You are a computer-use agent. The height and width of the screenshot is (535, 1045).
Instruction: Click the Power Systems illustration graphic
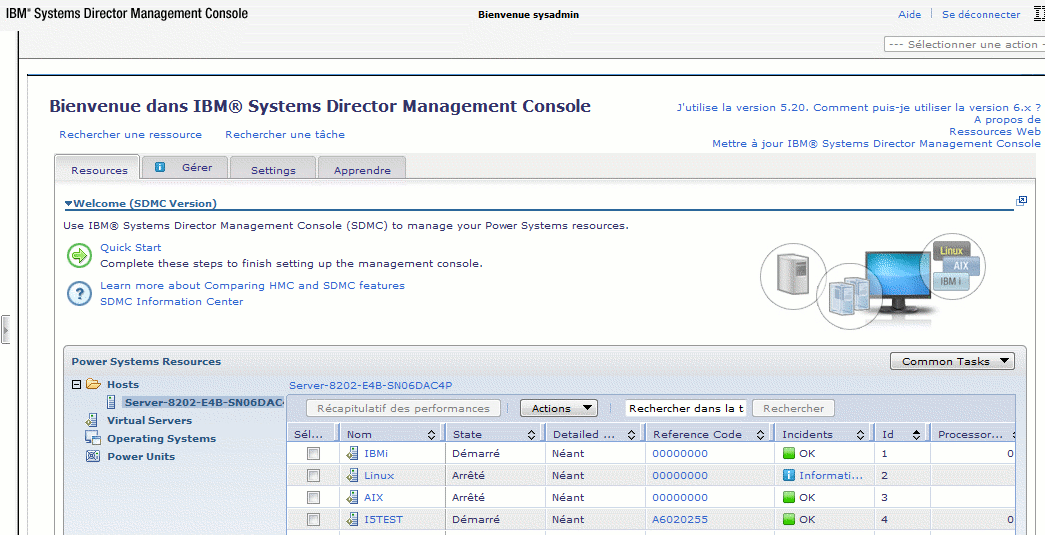pyautogui.click(x=873, y=280)
